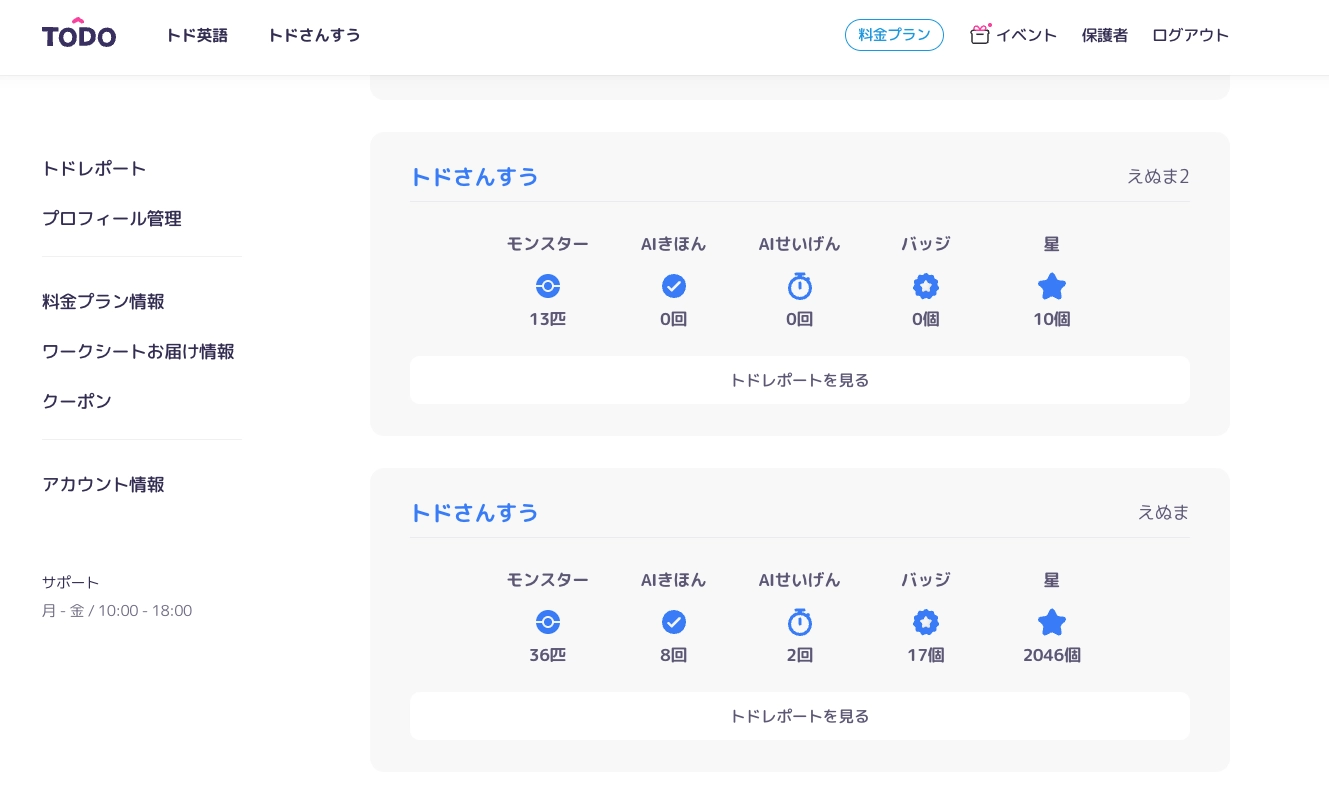The image size is (1329, 789).
Task: Click the badge icon in えぬま2 card
Action: point(926,287)
